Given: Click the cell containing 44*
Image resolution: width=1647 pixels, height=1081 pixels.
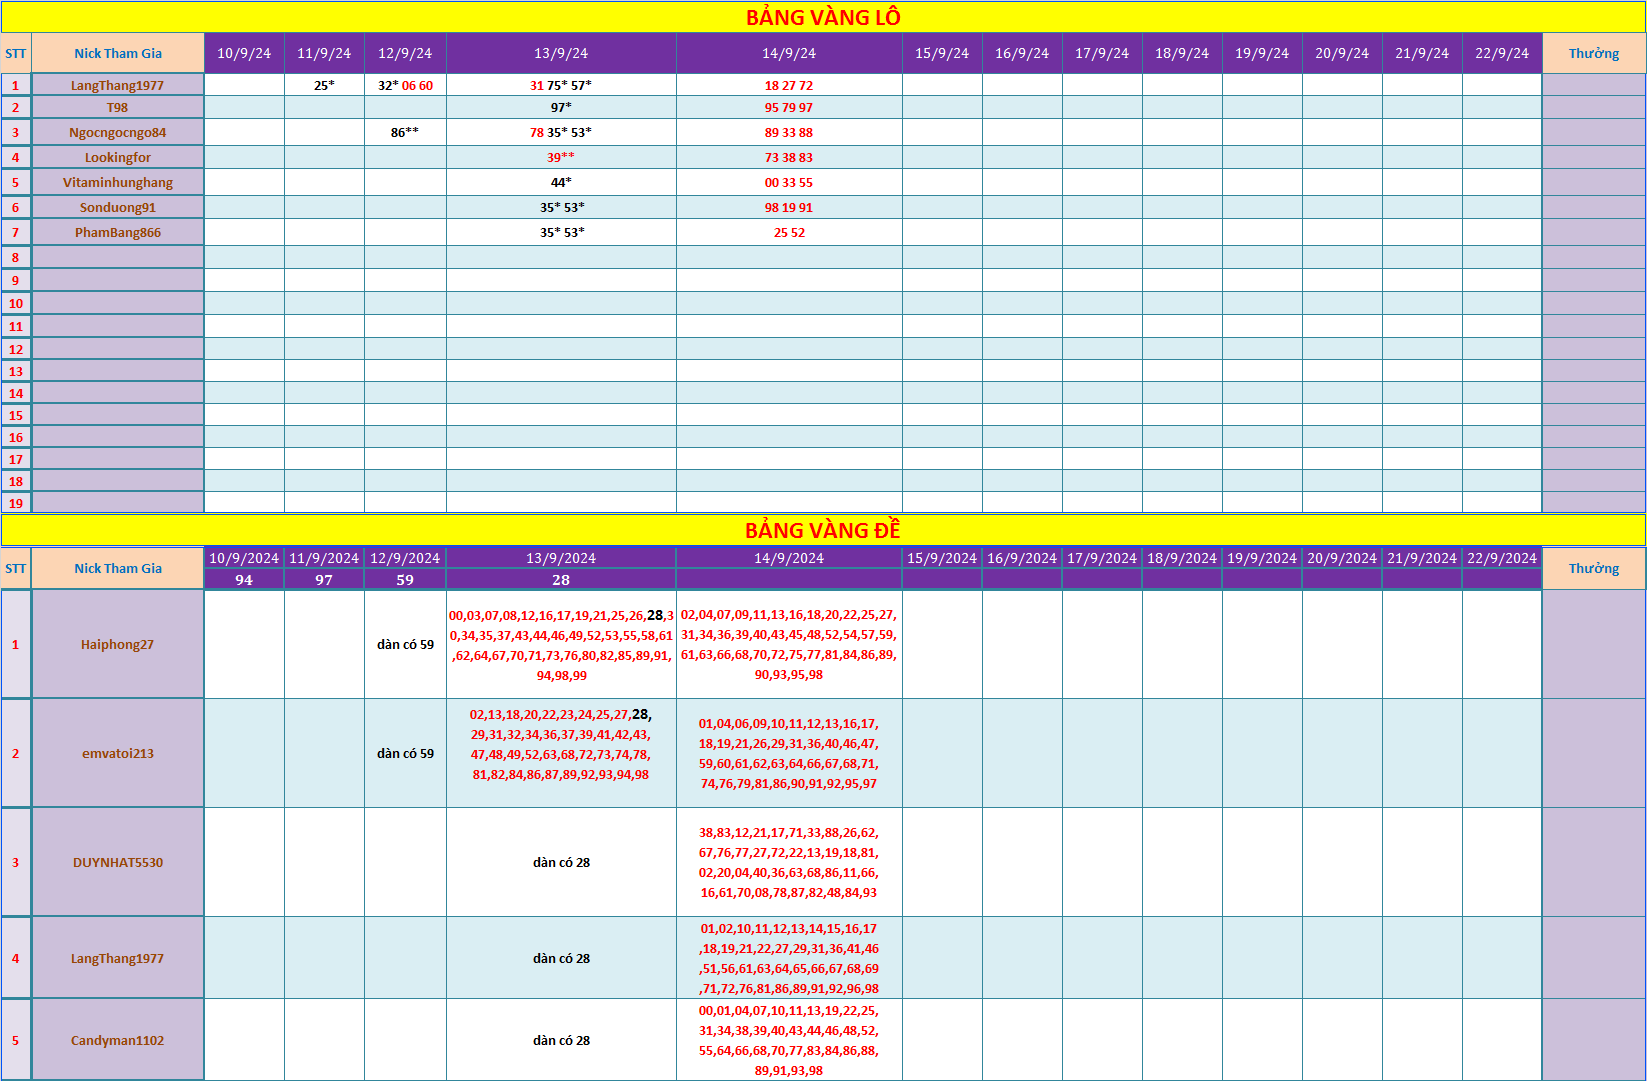Looking at the screenshot, I should [x=561, y=182].
